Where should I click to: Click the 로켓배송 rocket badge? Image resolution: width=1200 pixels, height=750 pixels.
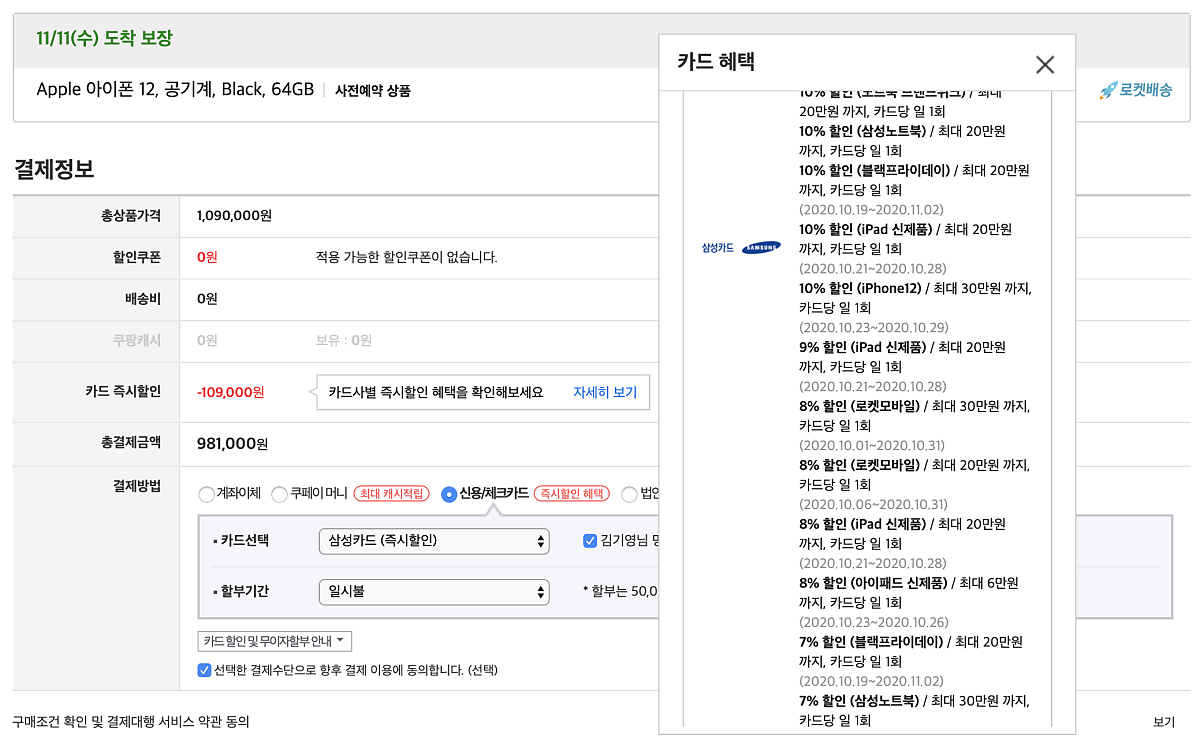click(1135, 90)
